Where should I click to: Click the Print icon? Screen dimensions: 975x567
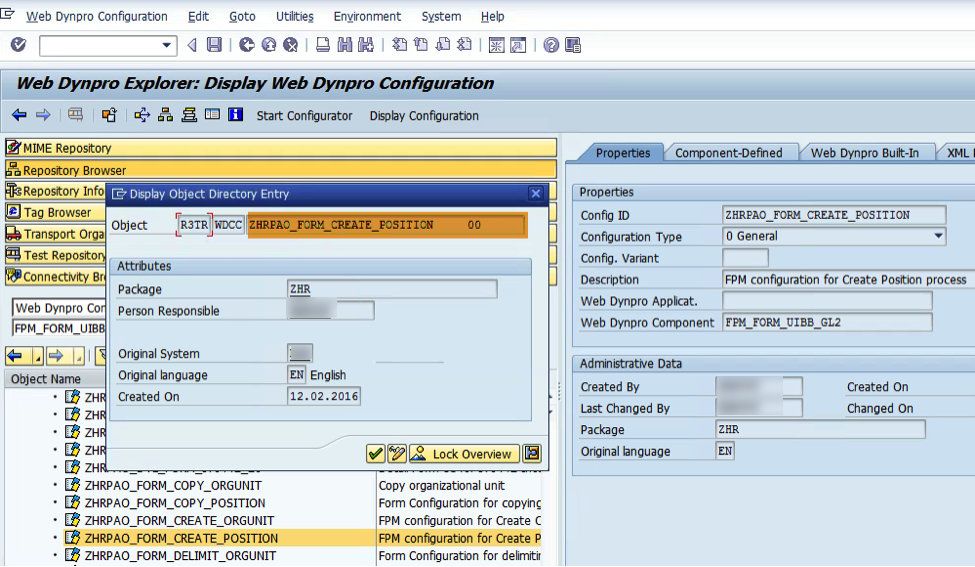323,45
